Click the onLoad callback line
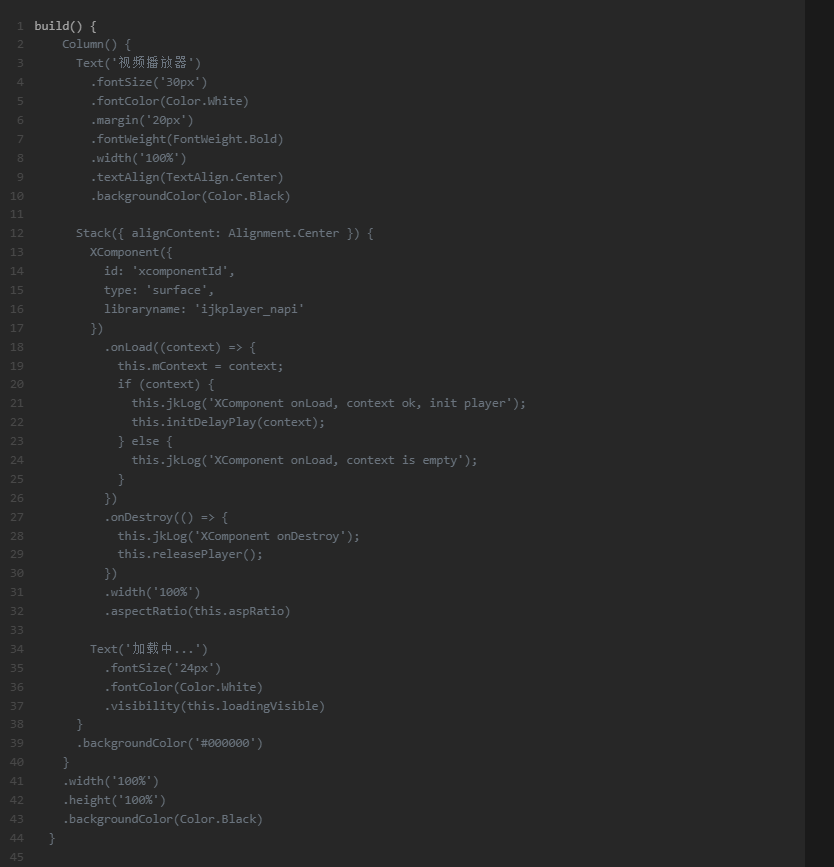 coord(180,347)
